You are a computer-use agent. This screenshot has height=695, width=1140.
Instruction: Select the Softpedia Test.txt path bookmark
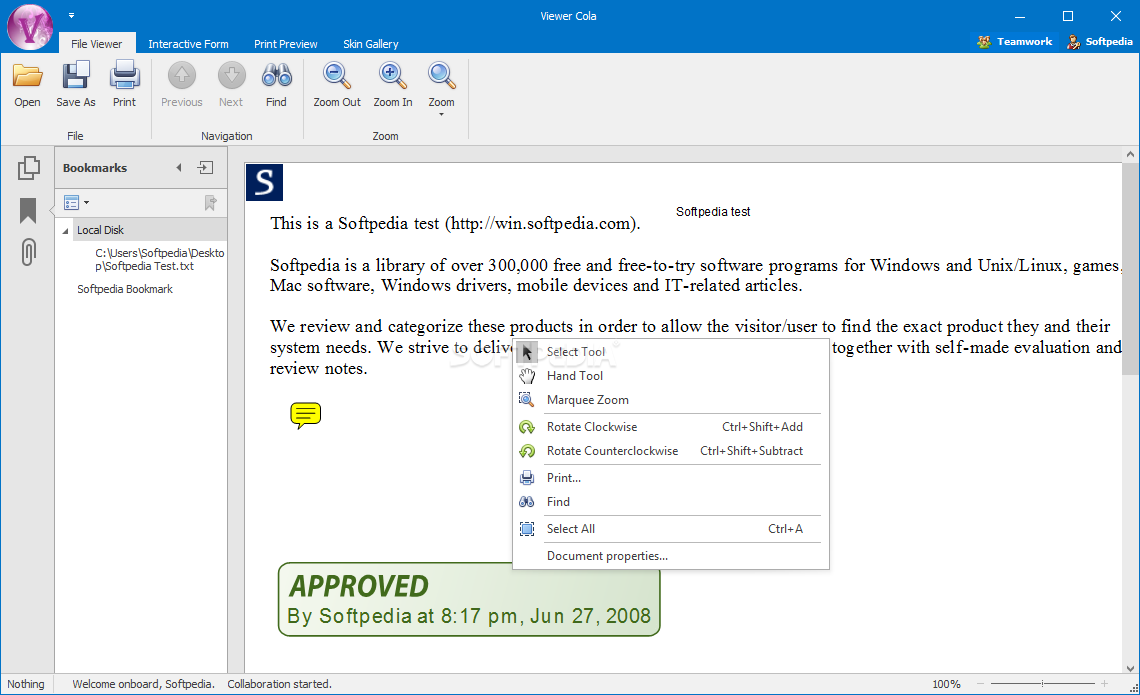coord(159,260)
